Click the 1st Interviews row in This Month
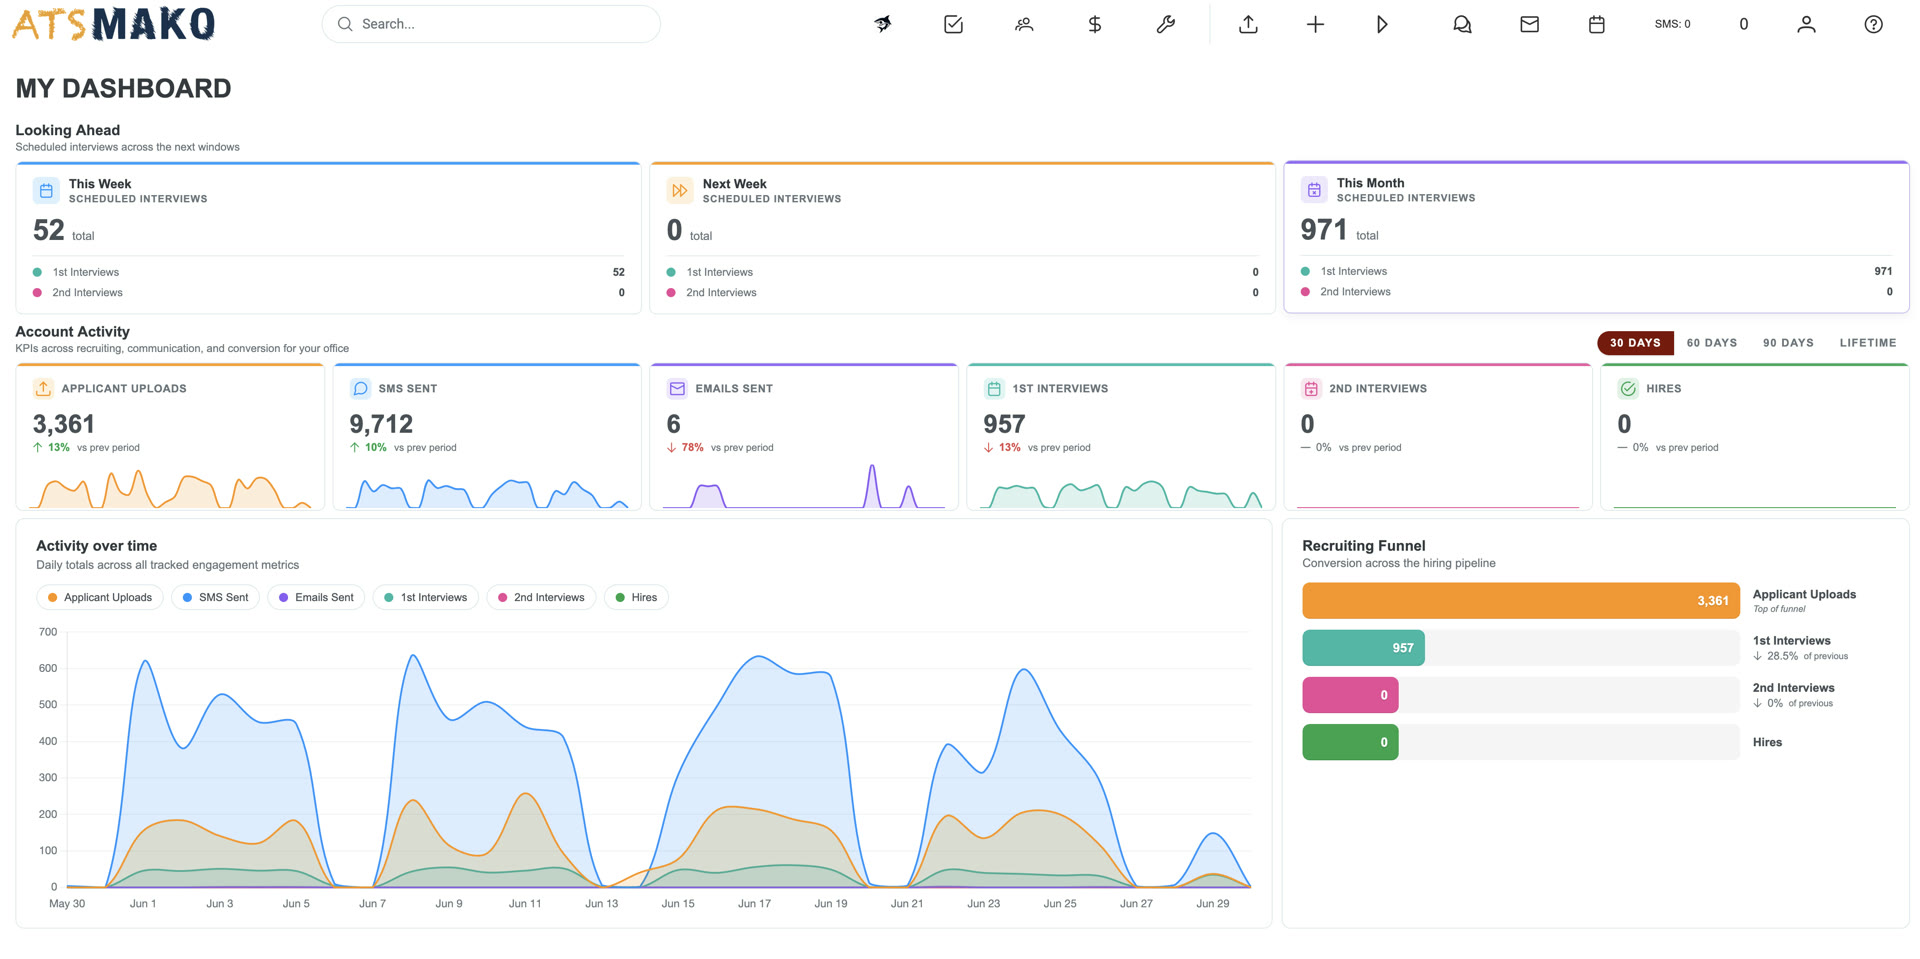1920x959 pixels. point(1596,271)
